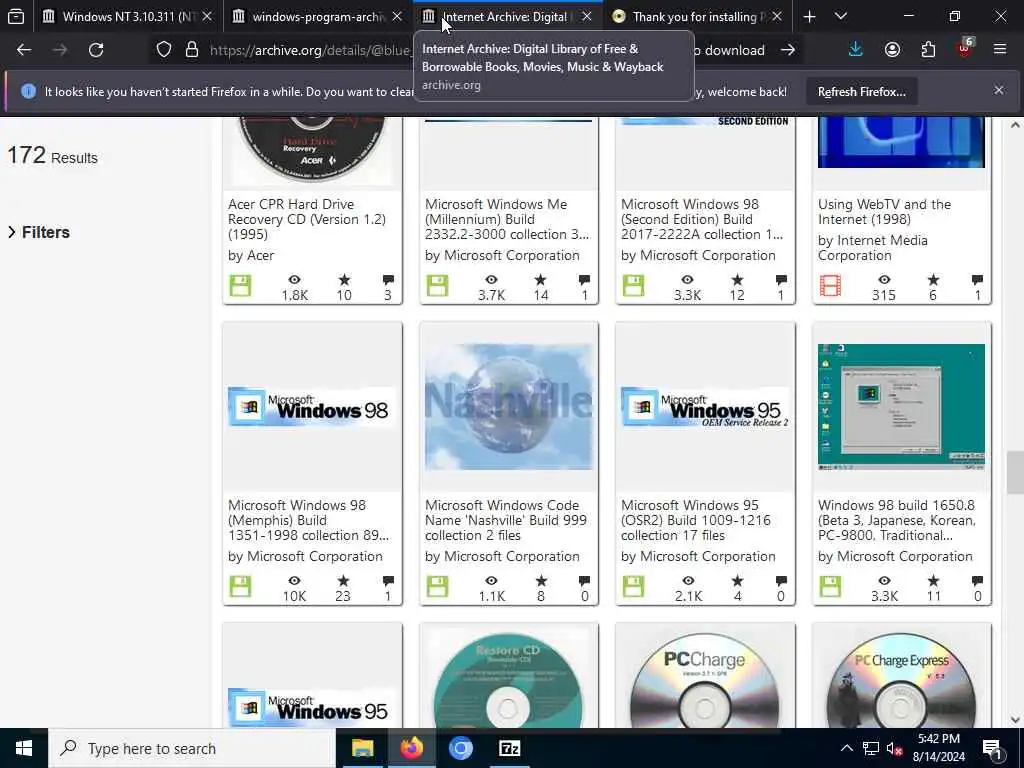
Task: Open the Firefox account icon
Action: point(892,50)
